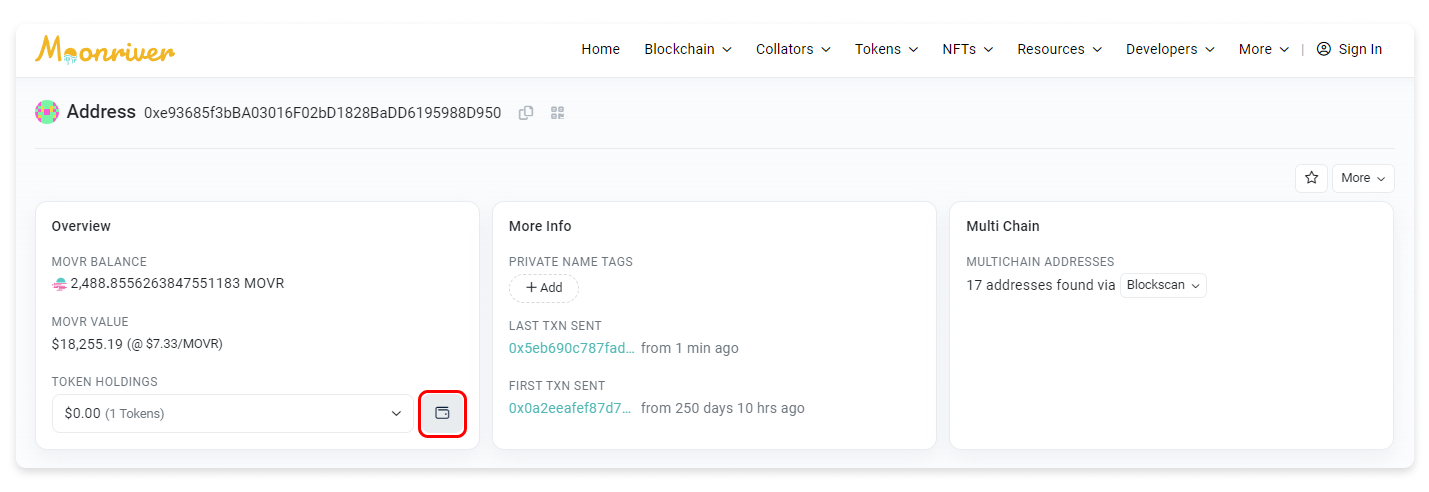Open the last sent transaction hash

tap(571, 348)
